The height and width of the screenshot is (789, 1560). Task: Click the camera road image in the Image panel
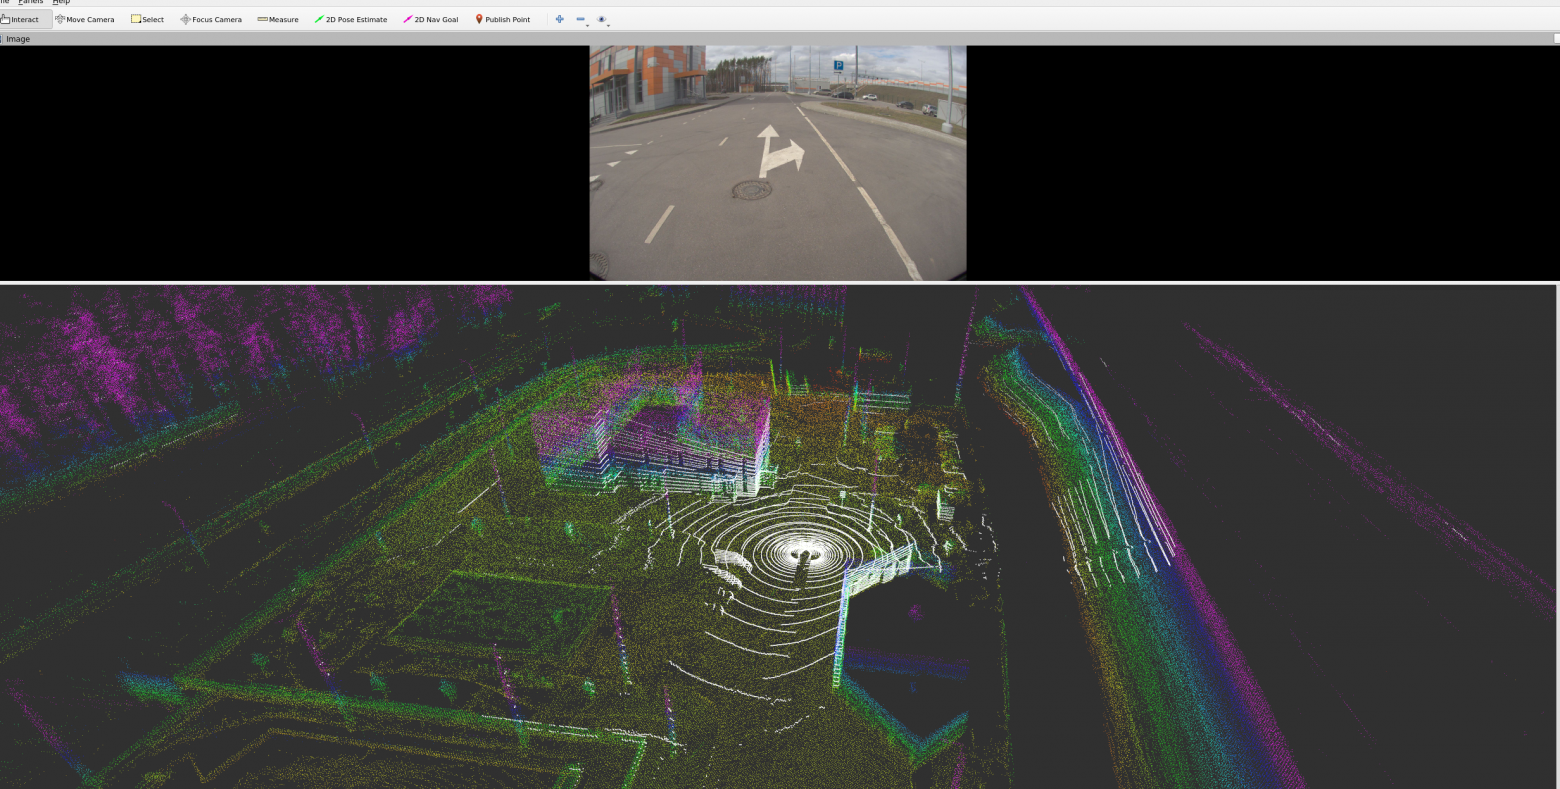pyautogui.click(x=778, y=163)
